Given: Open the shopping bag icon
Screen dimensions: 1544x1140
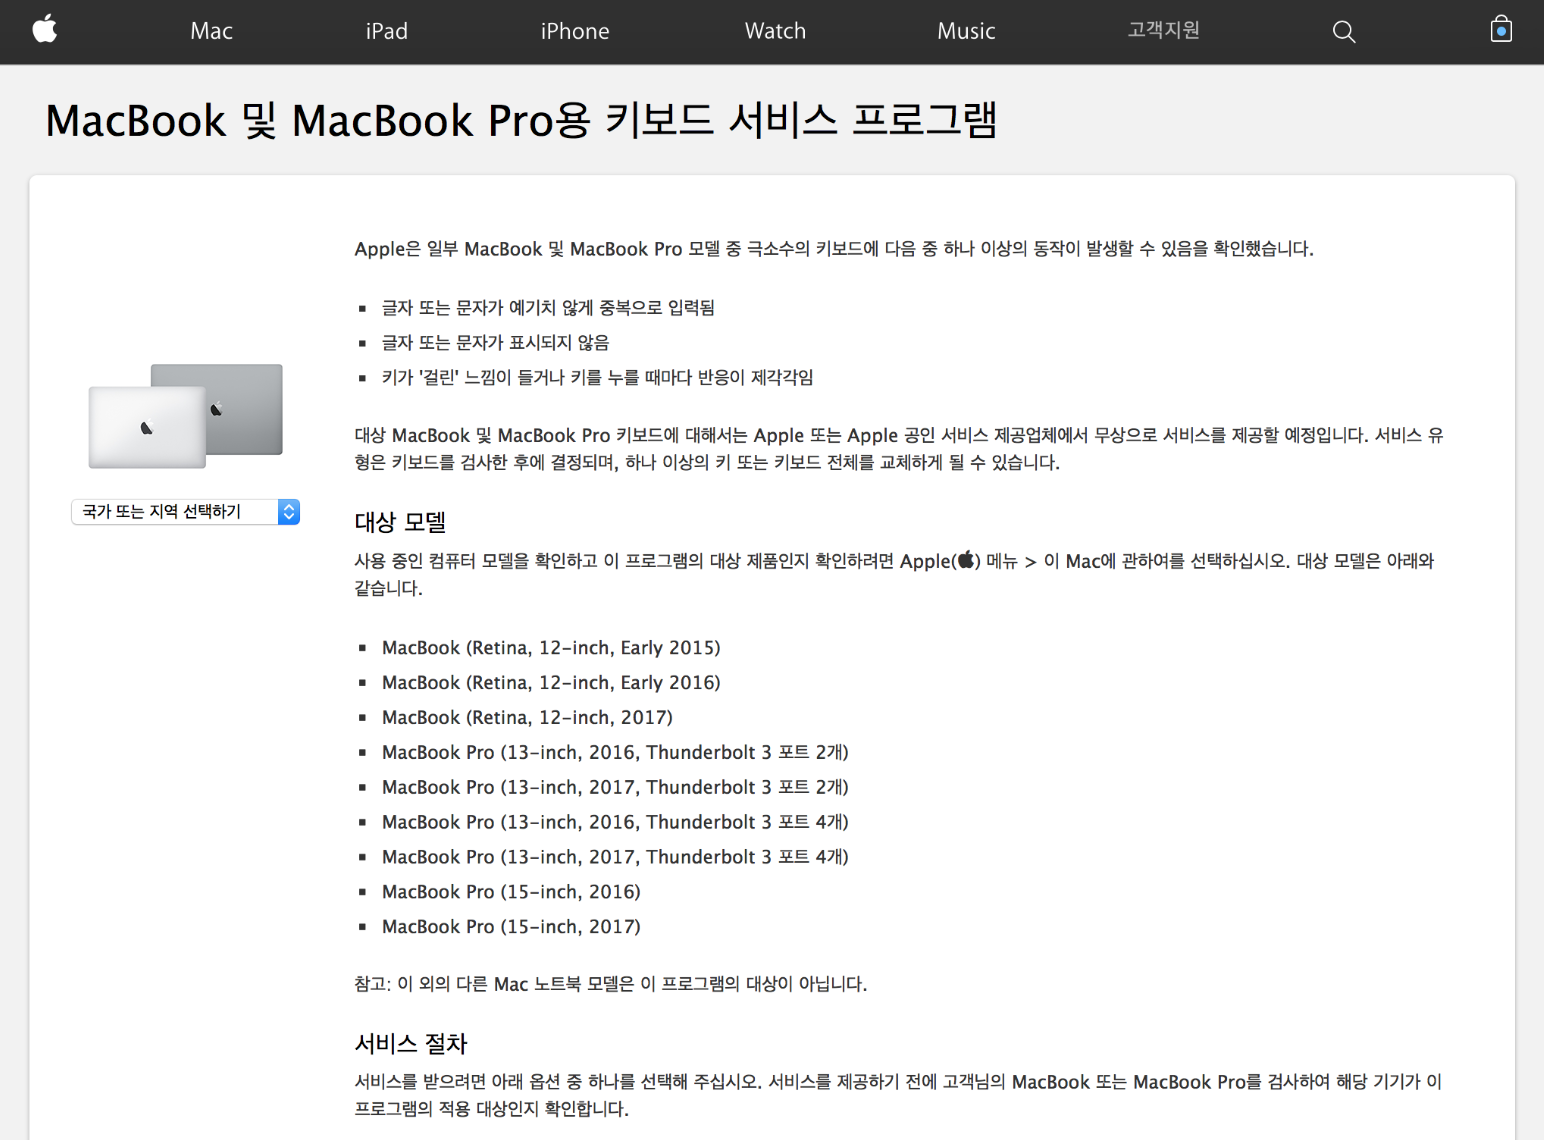Looking at the screenshot, I should coord(1500,30).
